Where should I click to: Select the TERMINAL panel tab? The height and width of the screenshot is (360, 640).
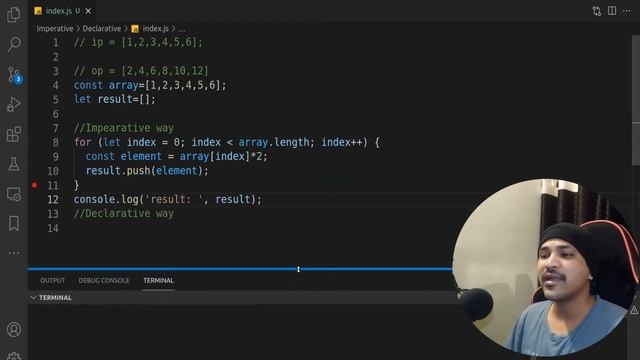158,280
